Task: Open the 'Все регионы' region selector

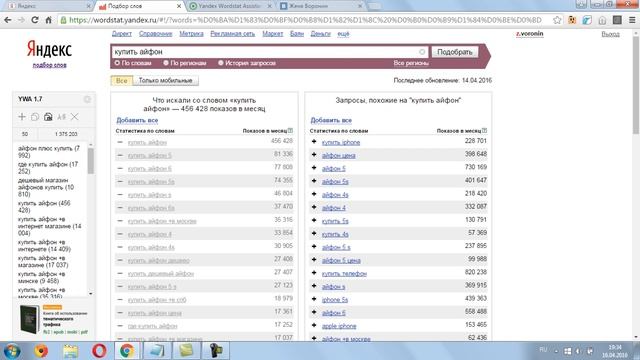Action: 411,63
